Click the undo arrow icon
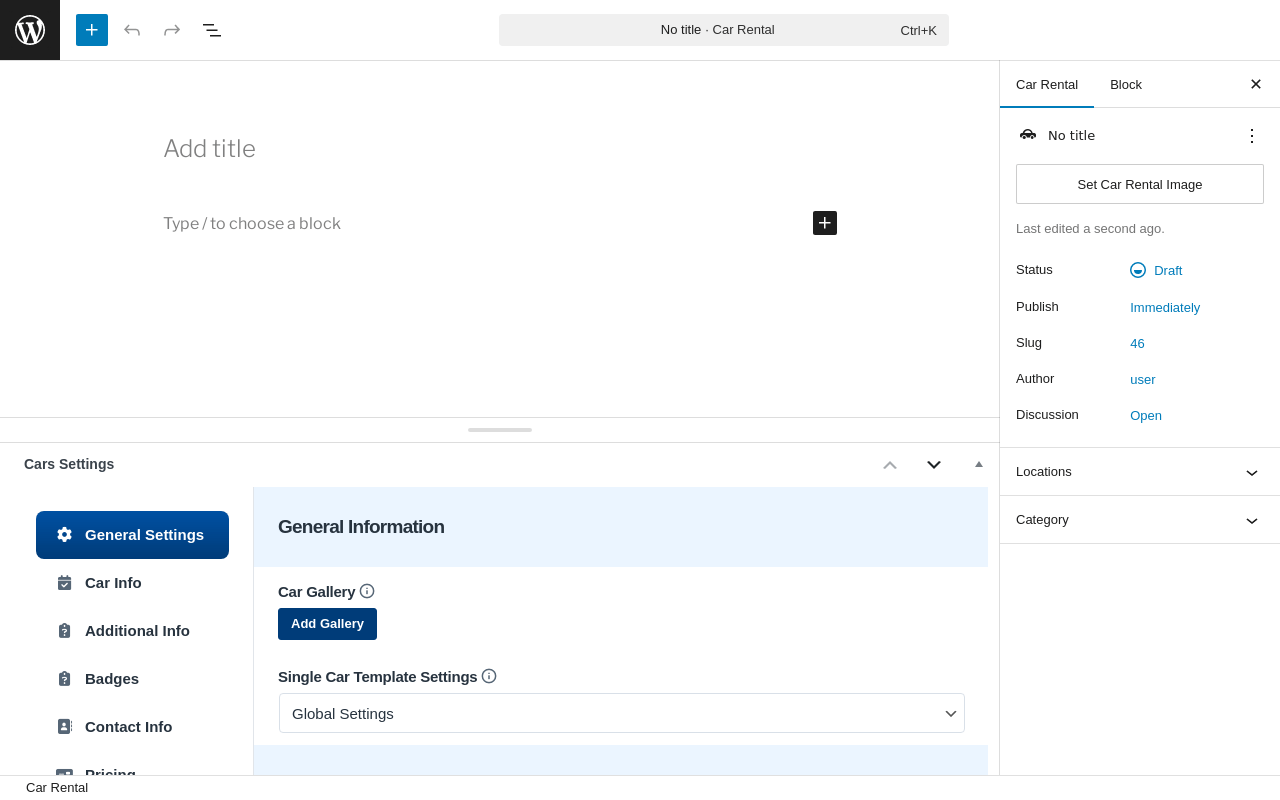1280x800 pixels. coord(132,30)
